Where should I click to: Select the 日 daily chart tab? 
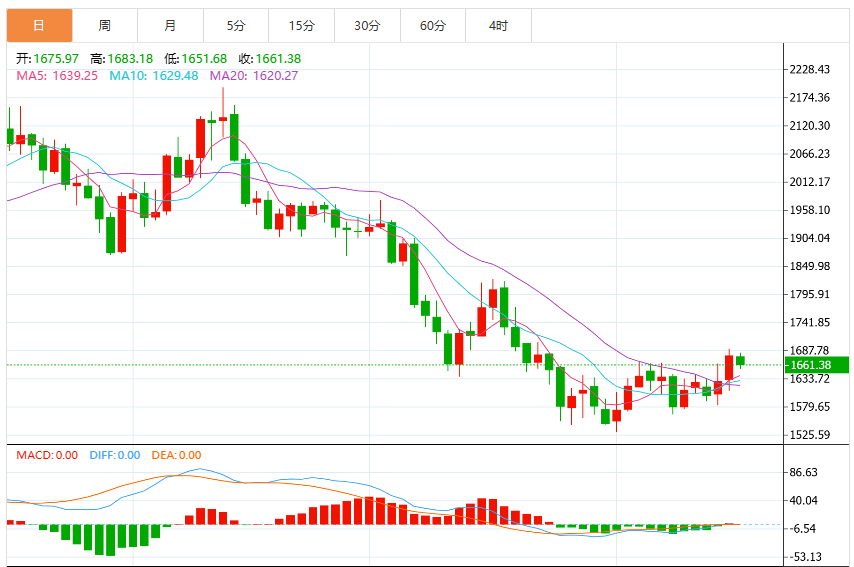39,26
